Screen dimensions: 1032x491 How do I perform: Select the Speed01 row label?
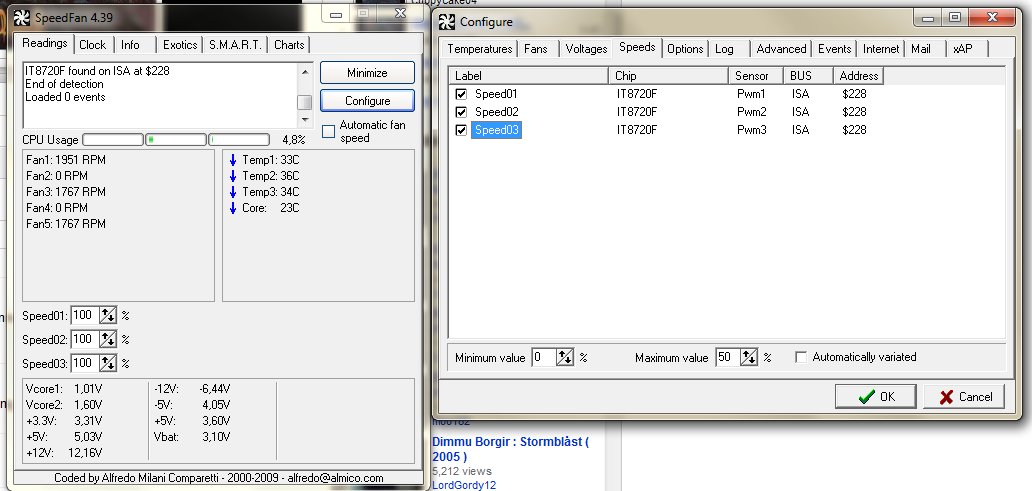(x=496, y=94)
